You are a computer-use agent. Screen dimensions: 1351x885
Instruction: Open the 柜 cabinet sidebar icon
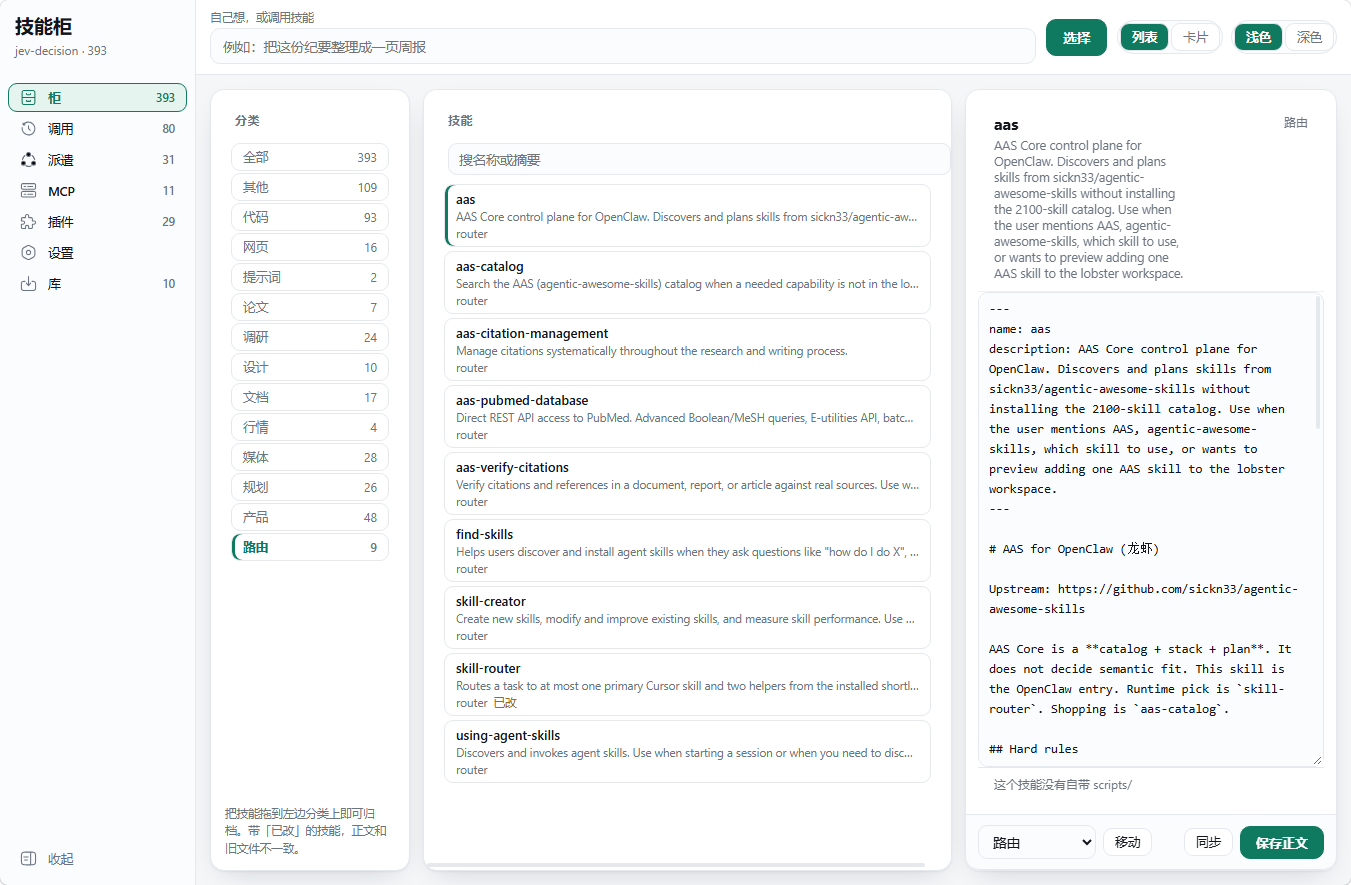28,97
